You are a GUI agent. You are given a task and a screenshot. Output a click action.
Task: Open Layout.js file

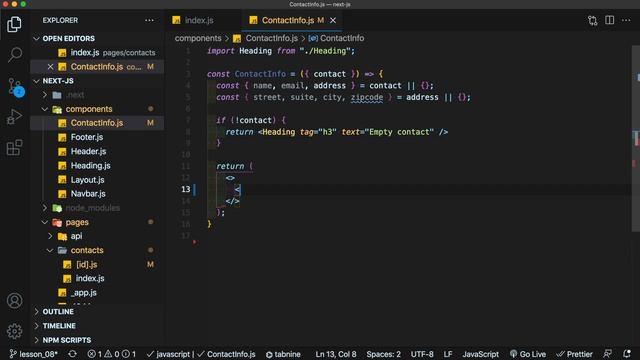87,180
